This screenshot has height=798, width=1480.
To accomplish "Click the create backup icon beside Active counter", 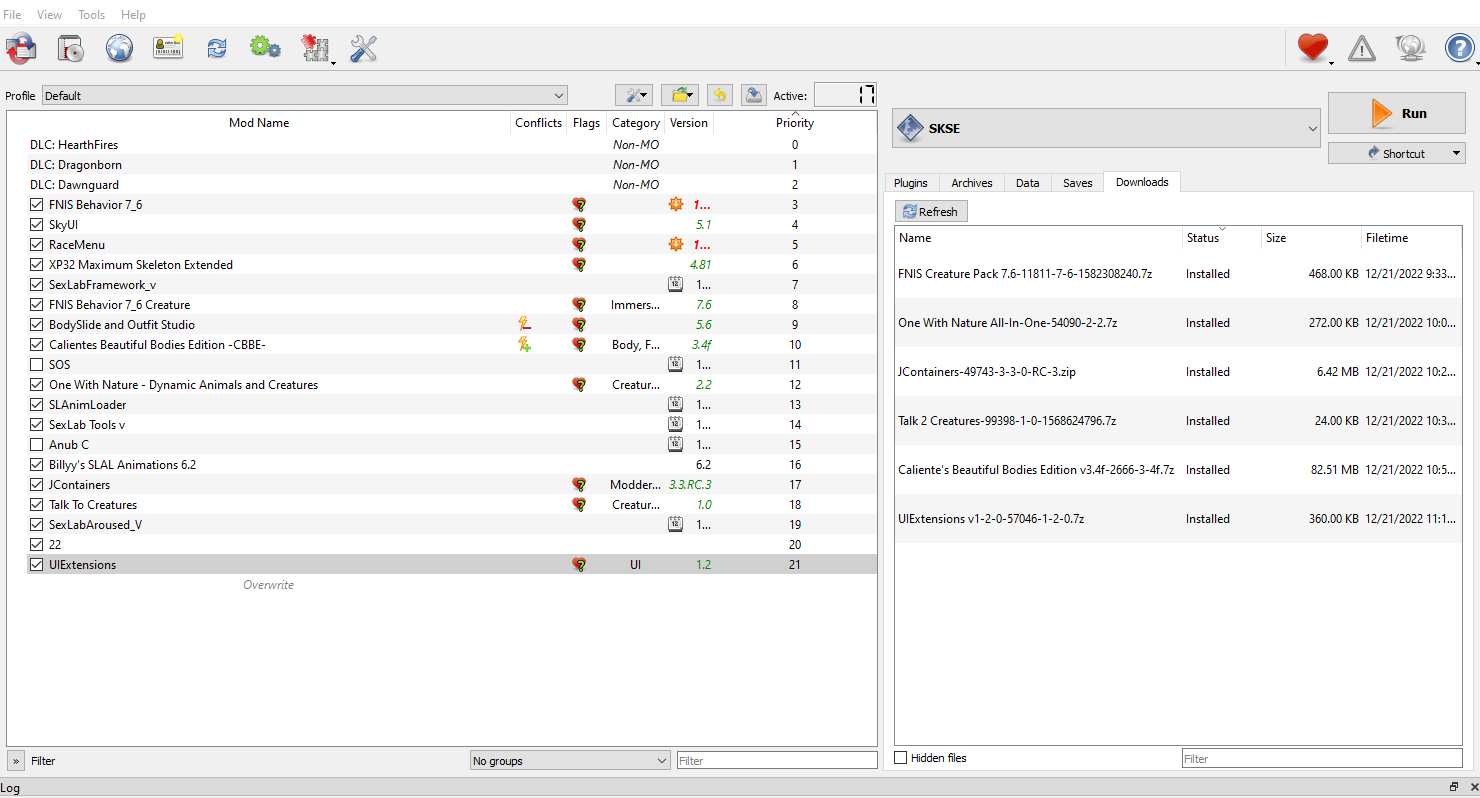I will pyautogui.click(x=754, y=95).
